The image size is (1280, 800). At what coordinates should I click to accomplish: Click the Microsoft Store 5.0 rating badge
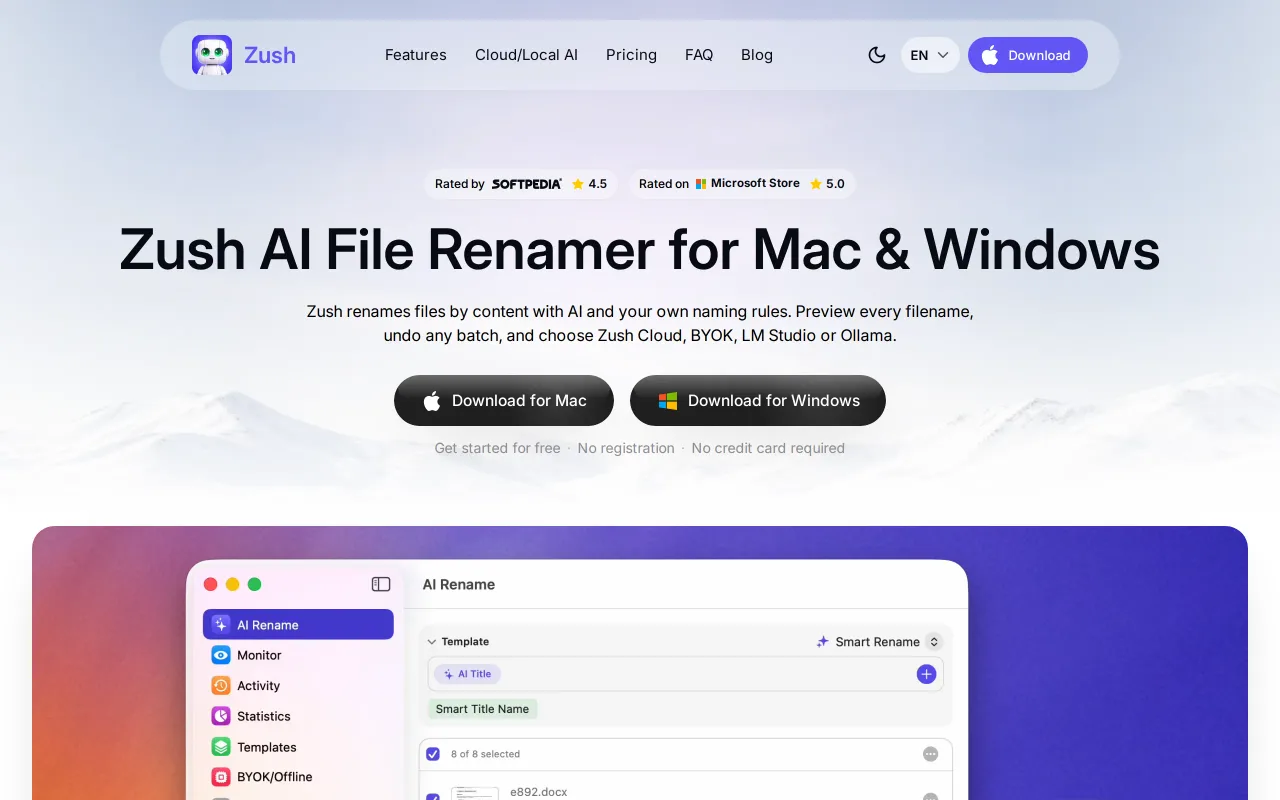[741, 184]
